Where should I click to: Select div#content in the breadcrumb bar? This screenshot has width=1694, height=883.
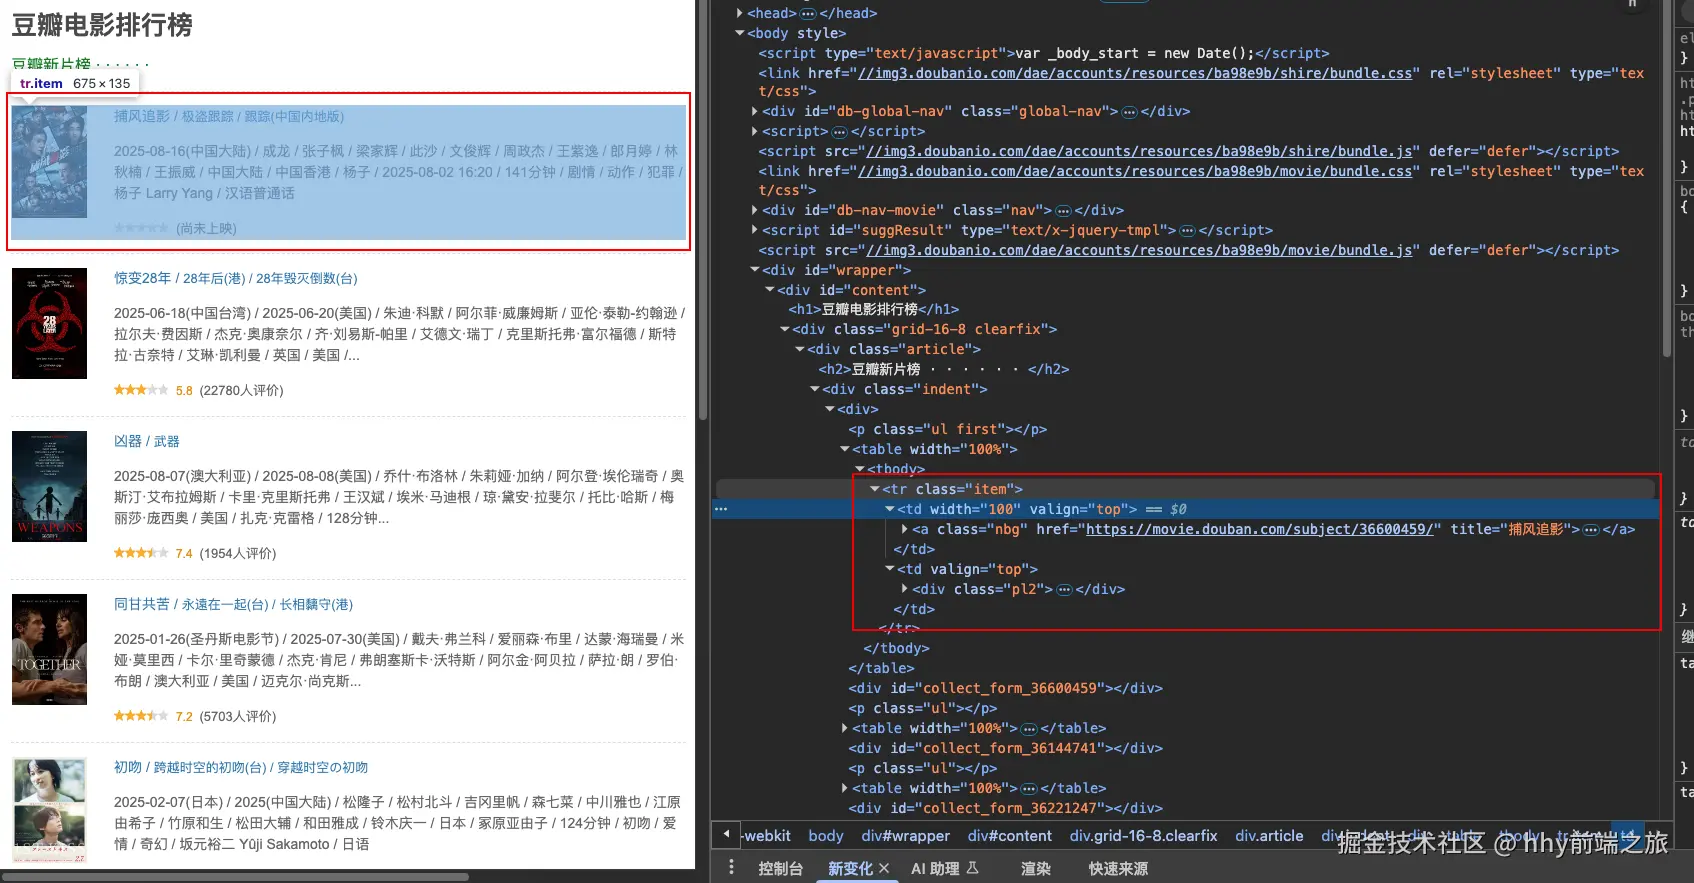tap(1010, 835)
